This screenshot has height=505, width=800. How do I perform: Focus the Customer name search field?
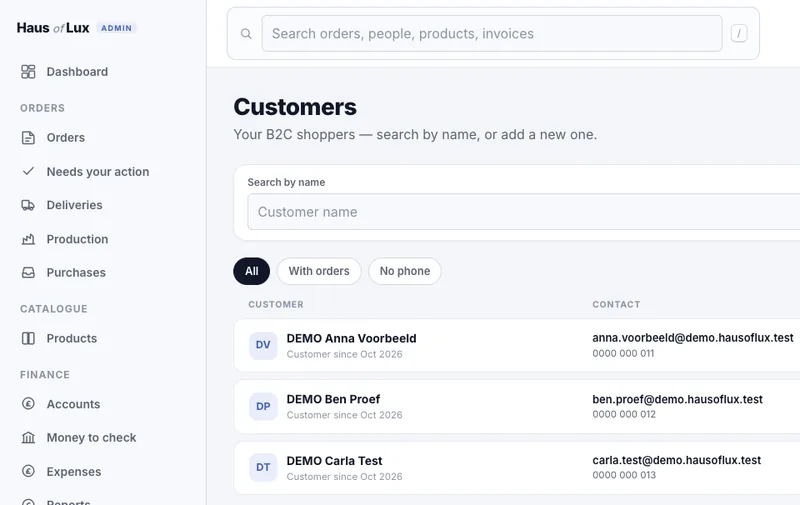(523, 212)
